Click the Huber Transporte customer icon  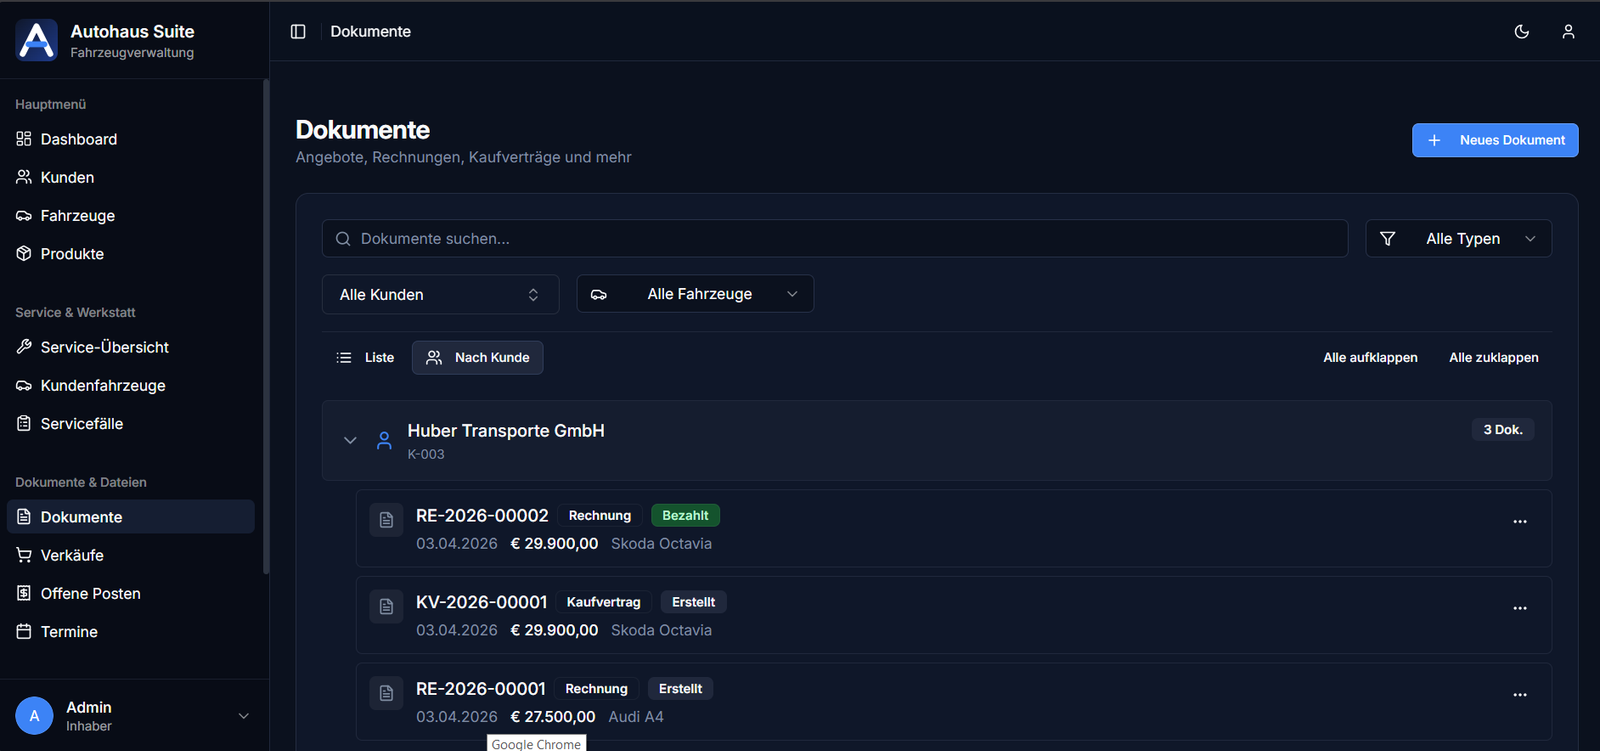pyautogui.click(x=384, y=441)
